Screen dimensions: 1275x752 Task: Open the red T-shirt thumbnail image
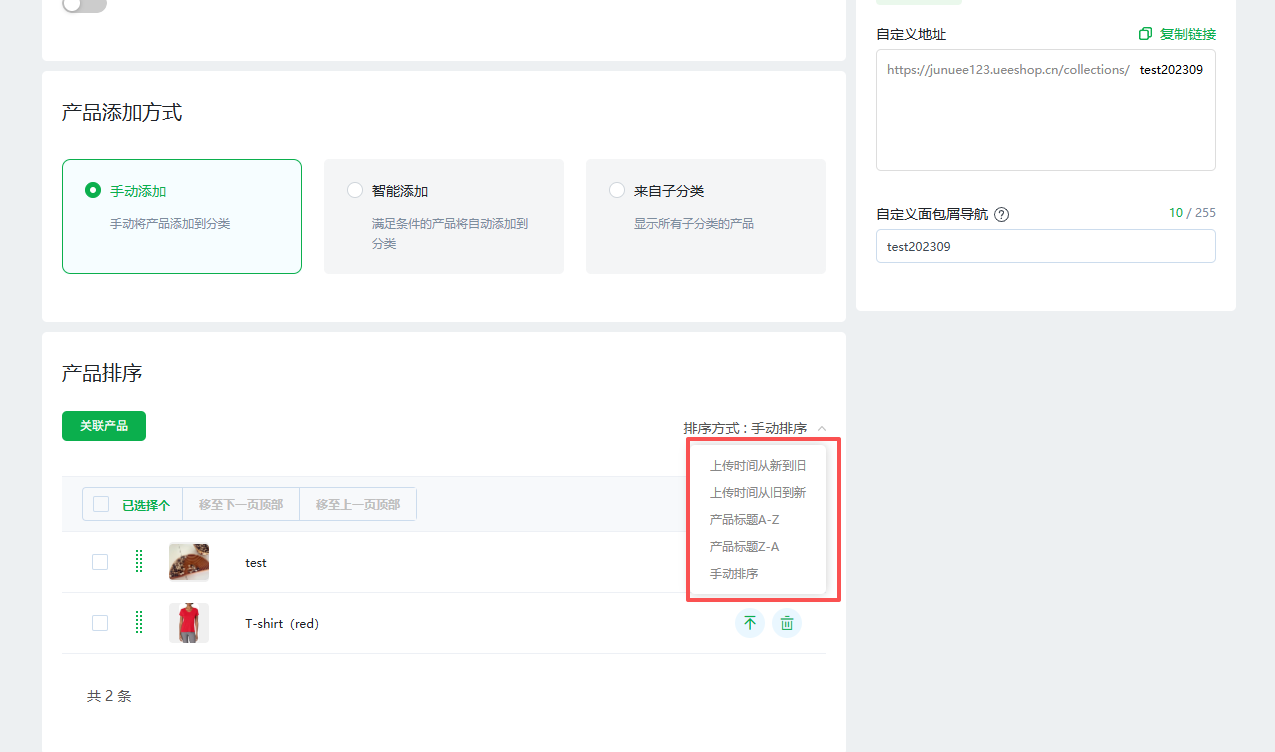click(x=189, y=623)
